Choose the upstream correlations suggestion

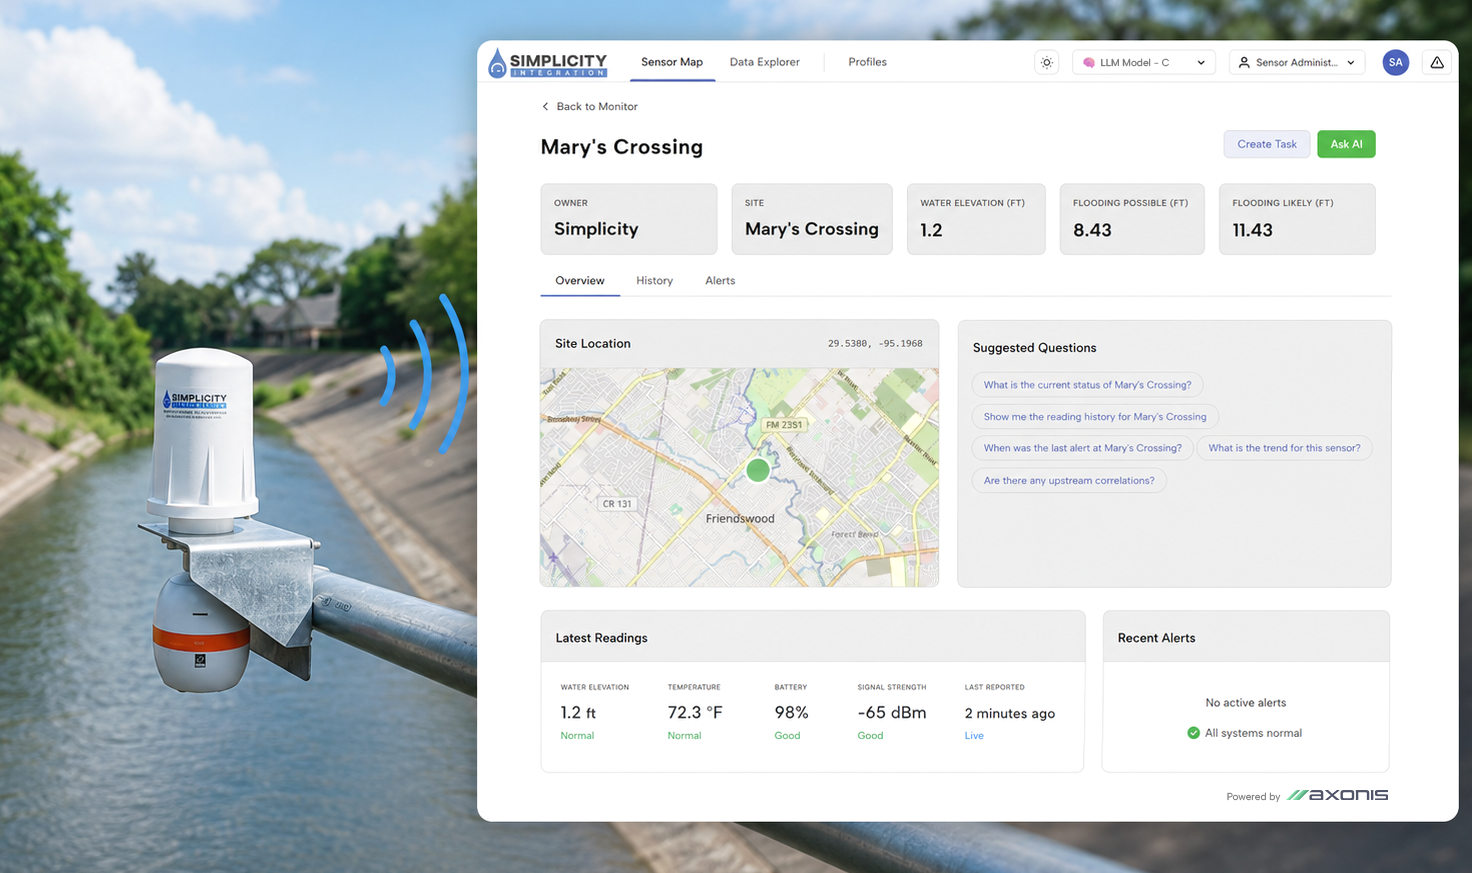(1069, 481)
